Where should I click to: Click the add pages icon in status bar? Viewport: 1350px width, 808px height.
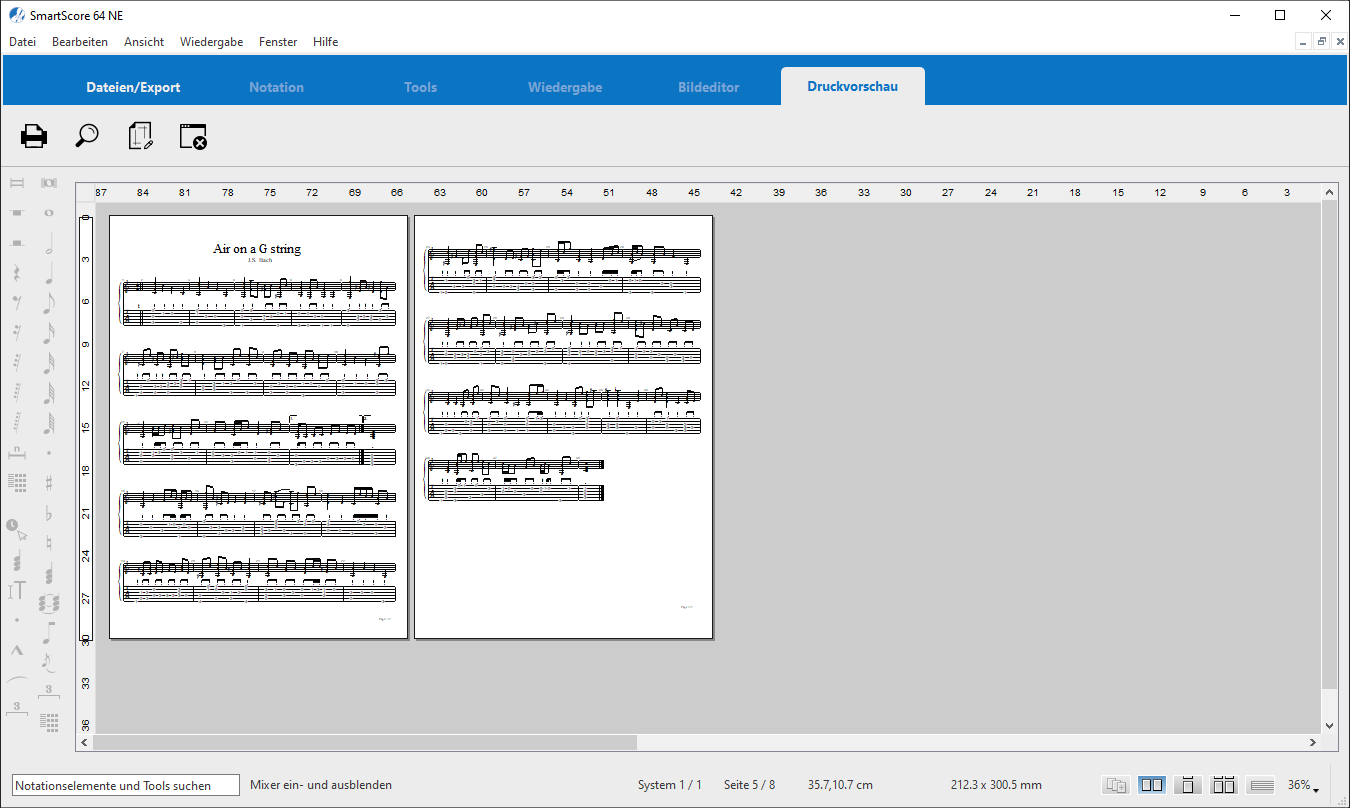pyautogui.click(x=1116, y=785)
